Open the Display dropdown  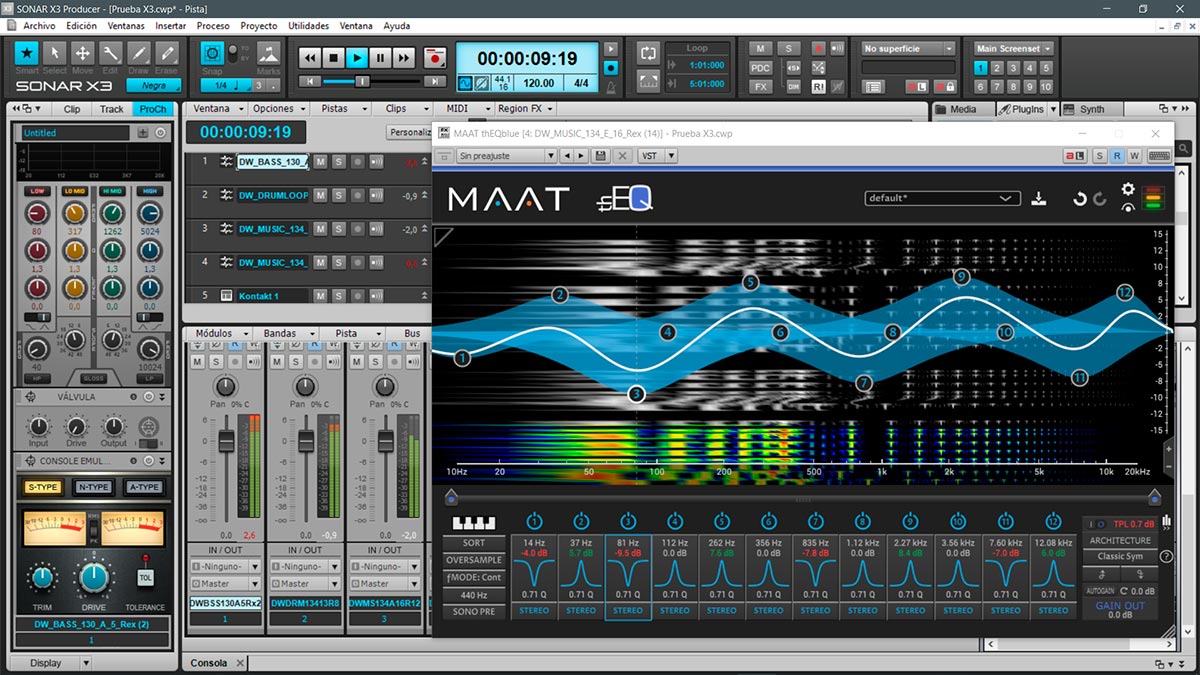58,663
